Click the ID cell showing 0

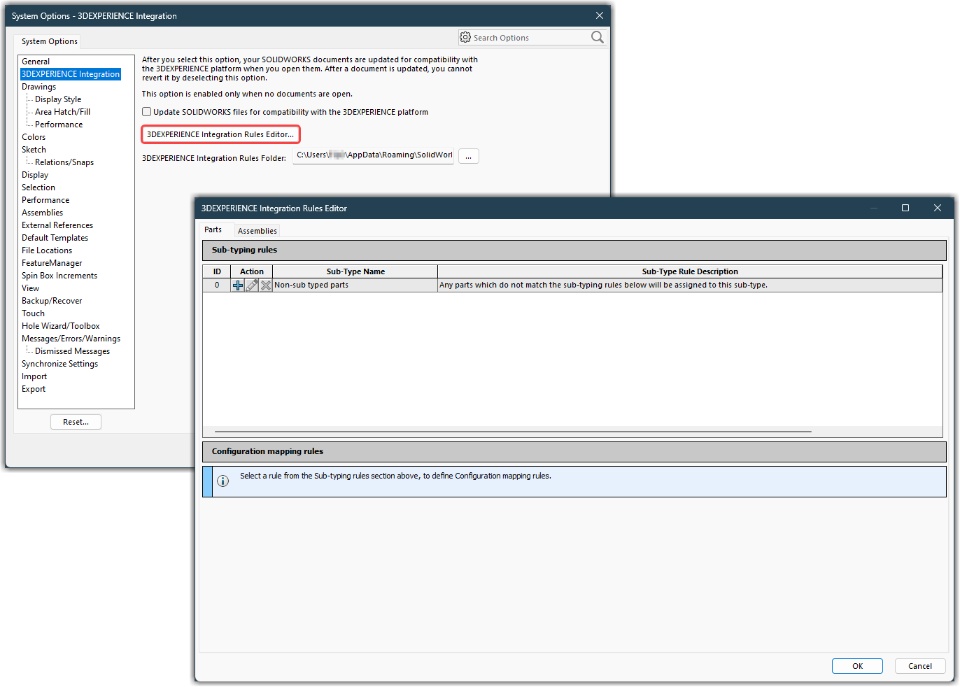tap(217, 285)
